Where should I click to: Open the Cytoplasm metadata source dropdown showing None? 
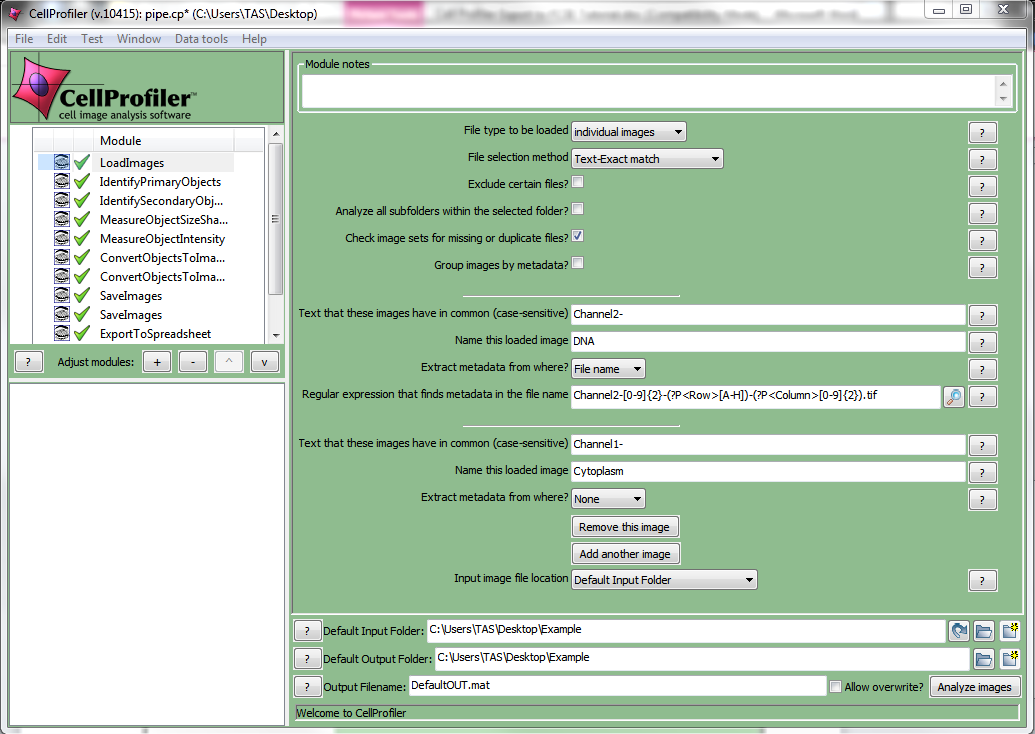608,499
